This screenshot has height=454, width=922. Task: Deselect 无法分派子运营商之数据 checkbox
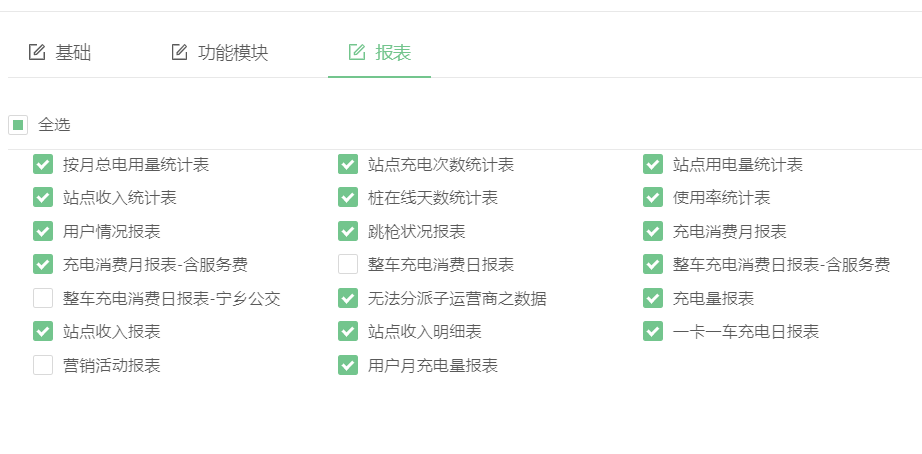(x=348, y=298)
